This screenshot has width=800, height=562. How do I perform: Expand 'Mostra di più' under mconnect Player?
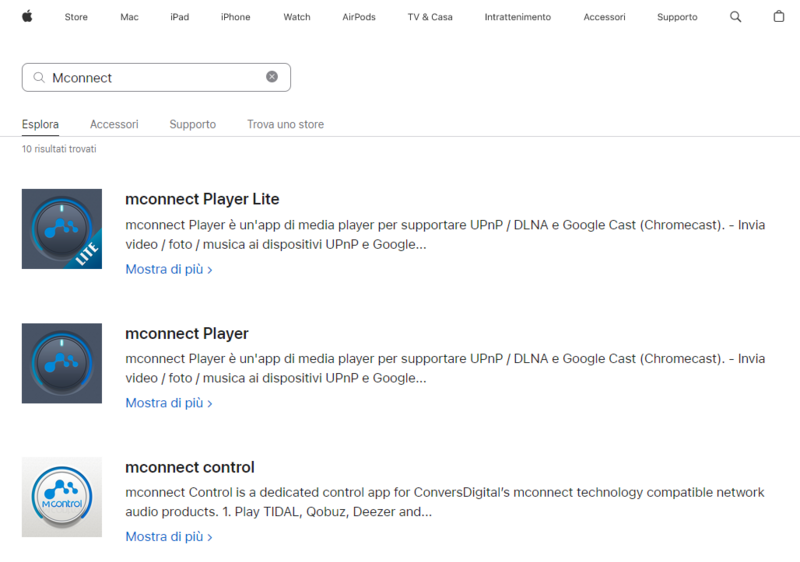pyautogui.click(x=168, y=403)
